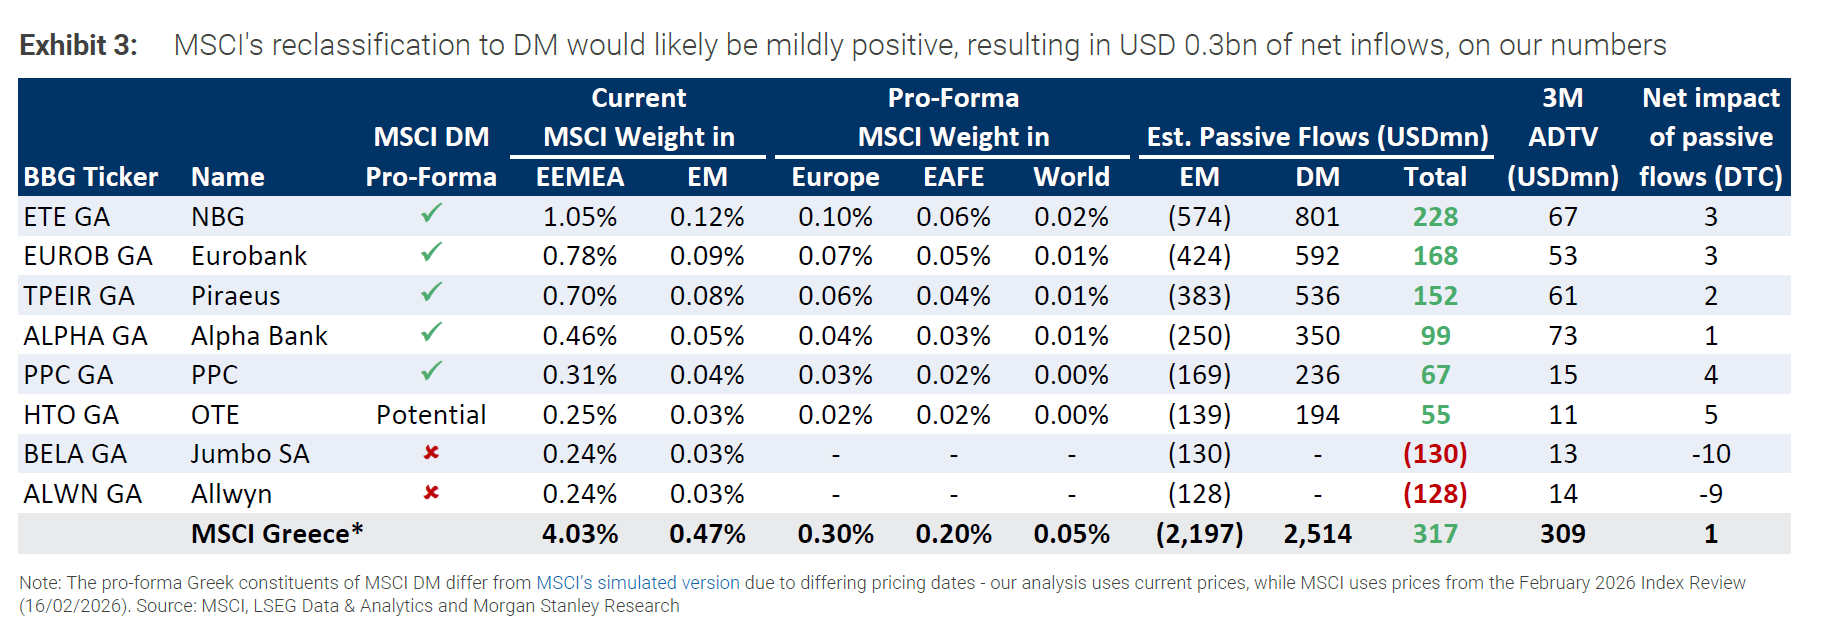Click the ETE GA ticker cell
1829x635 pixels.
pos(67,217)
